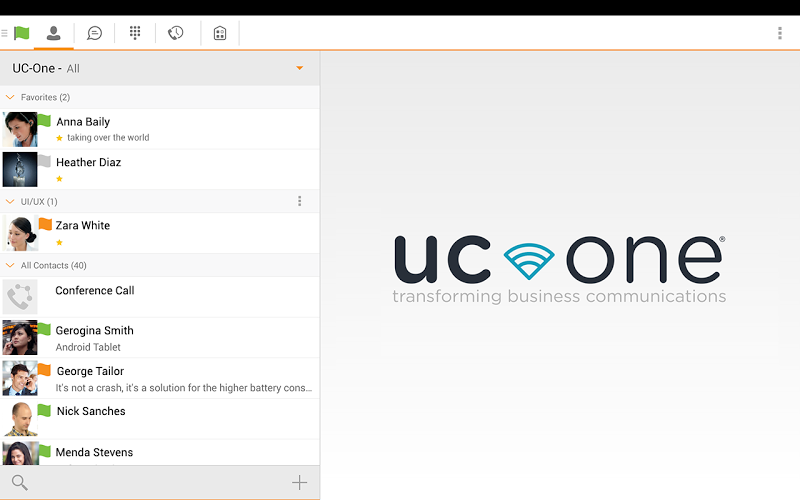
Task: Click George Tailor's profile photo
Action: [x=20, y=379]
